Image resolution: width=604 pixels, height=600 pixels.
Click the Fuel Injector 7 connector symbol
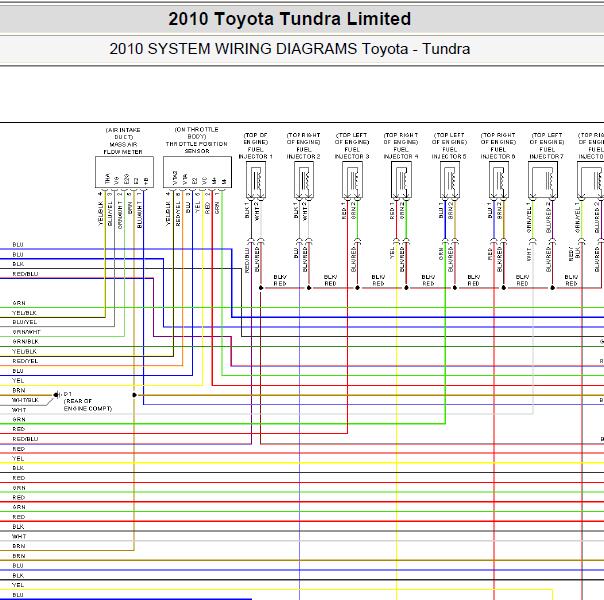547,181
